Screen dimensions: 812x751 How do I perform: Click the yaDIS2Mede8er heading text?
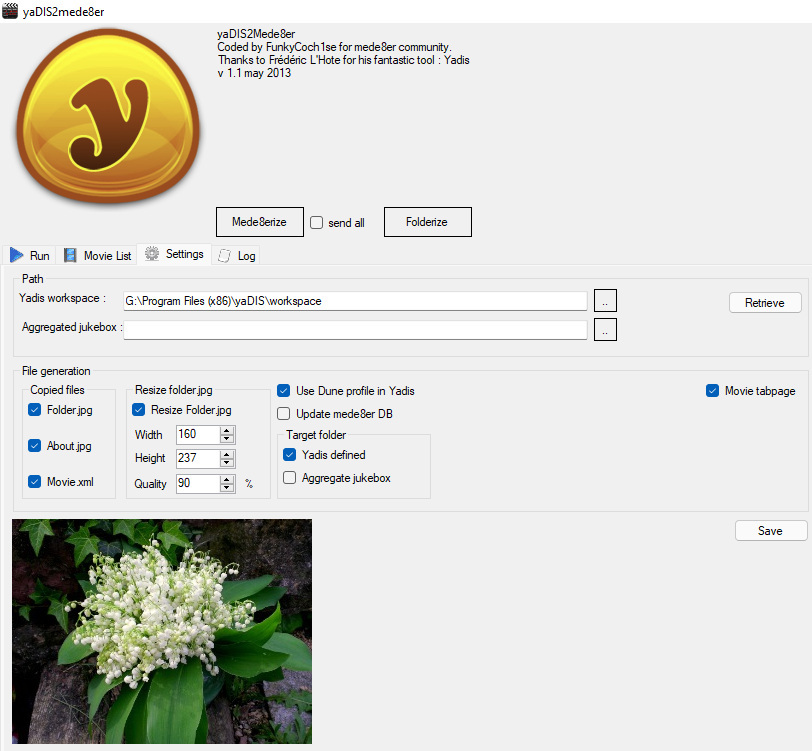(x=256, y=34)
